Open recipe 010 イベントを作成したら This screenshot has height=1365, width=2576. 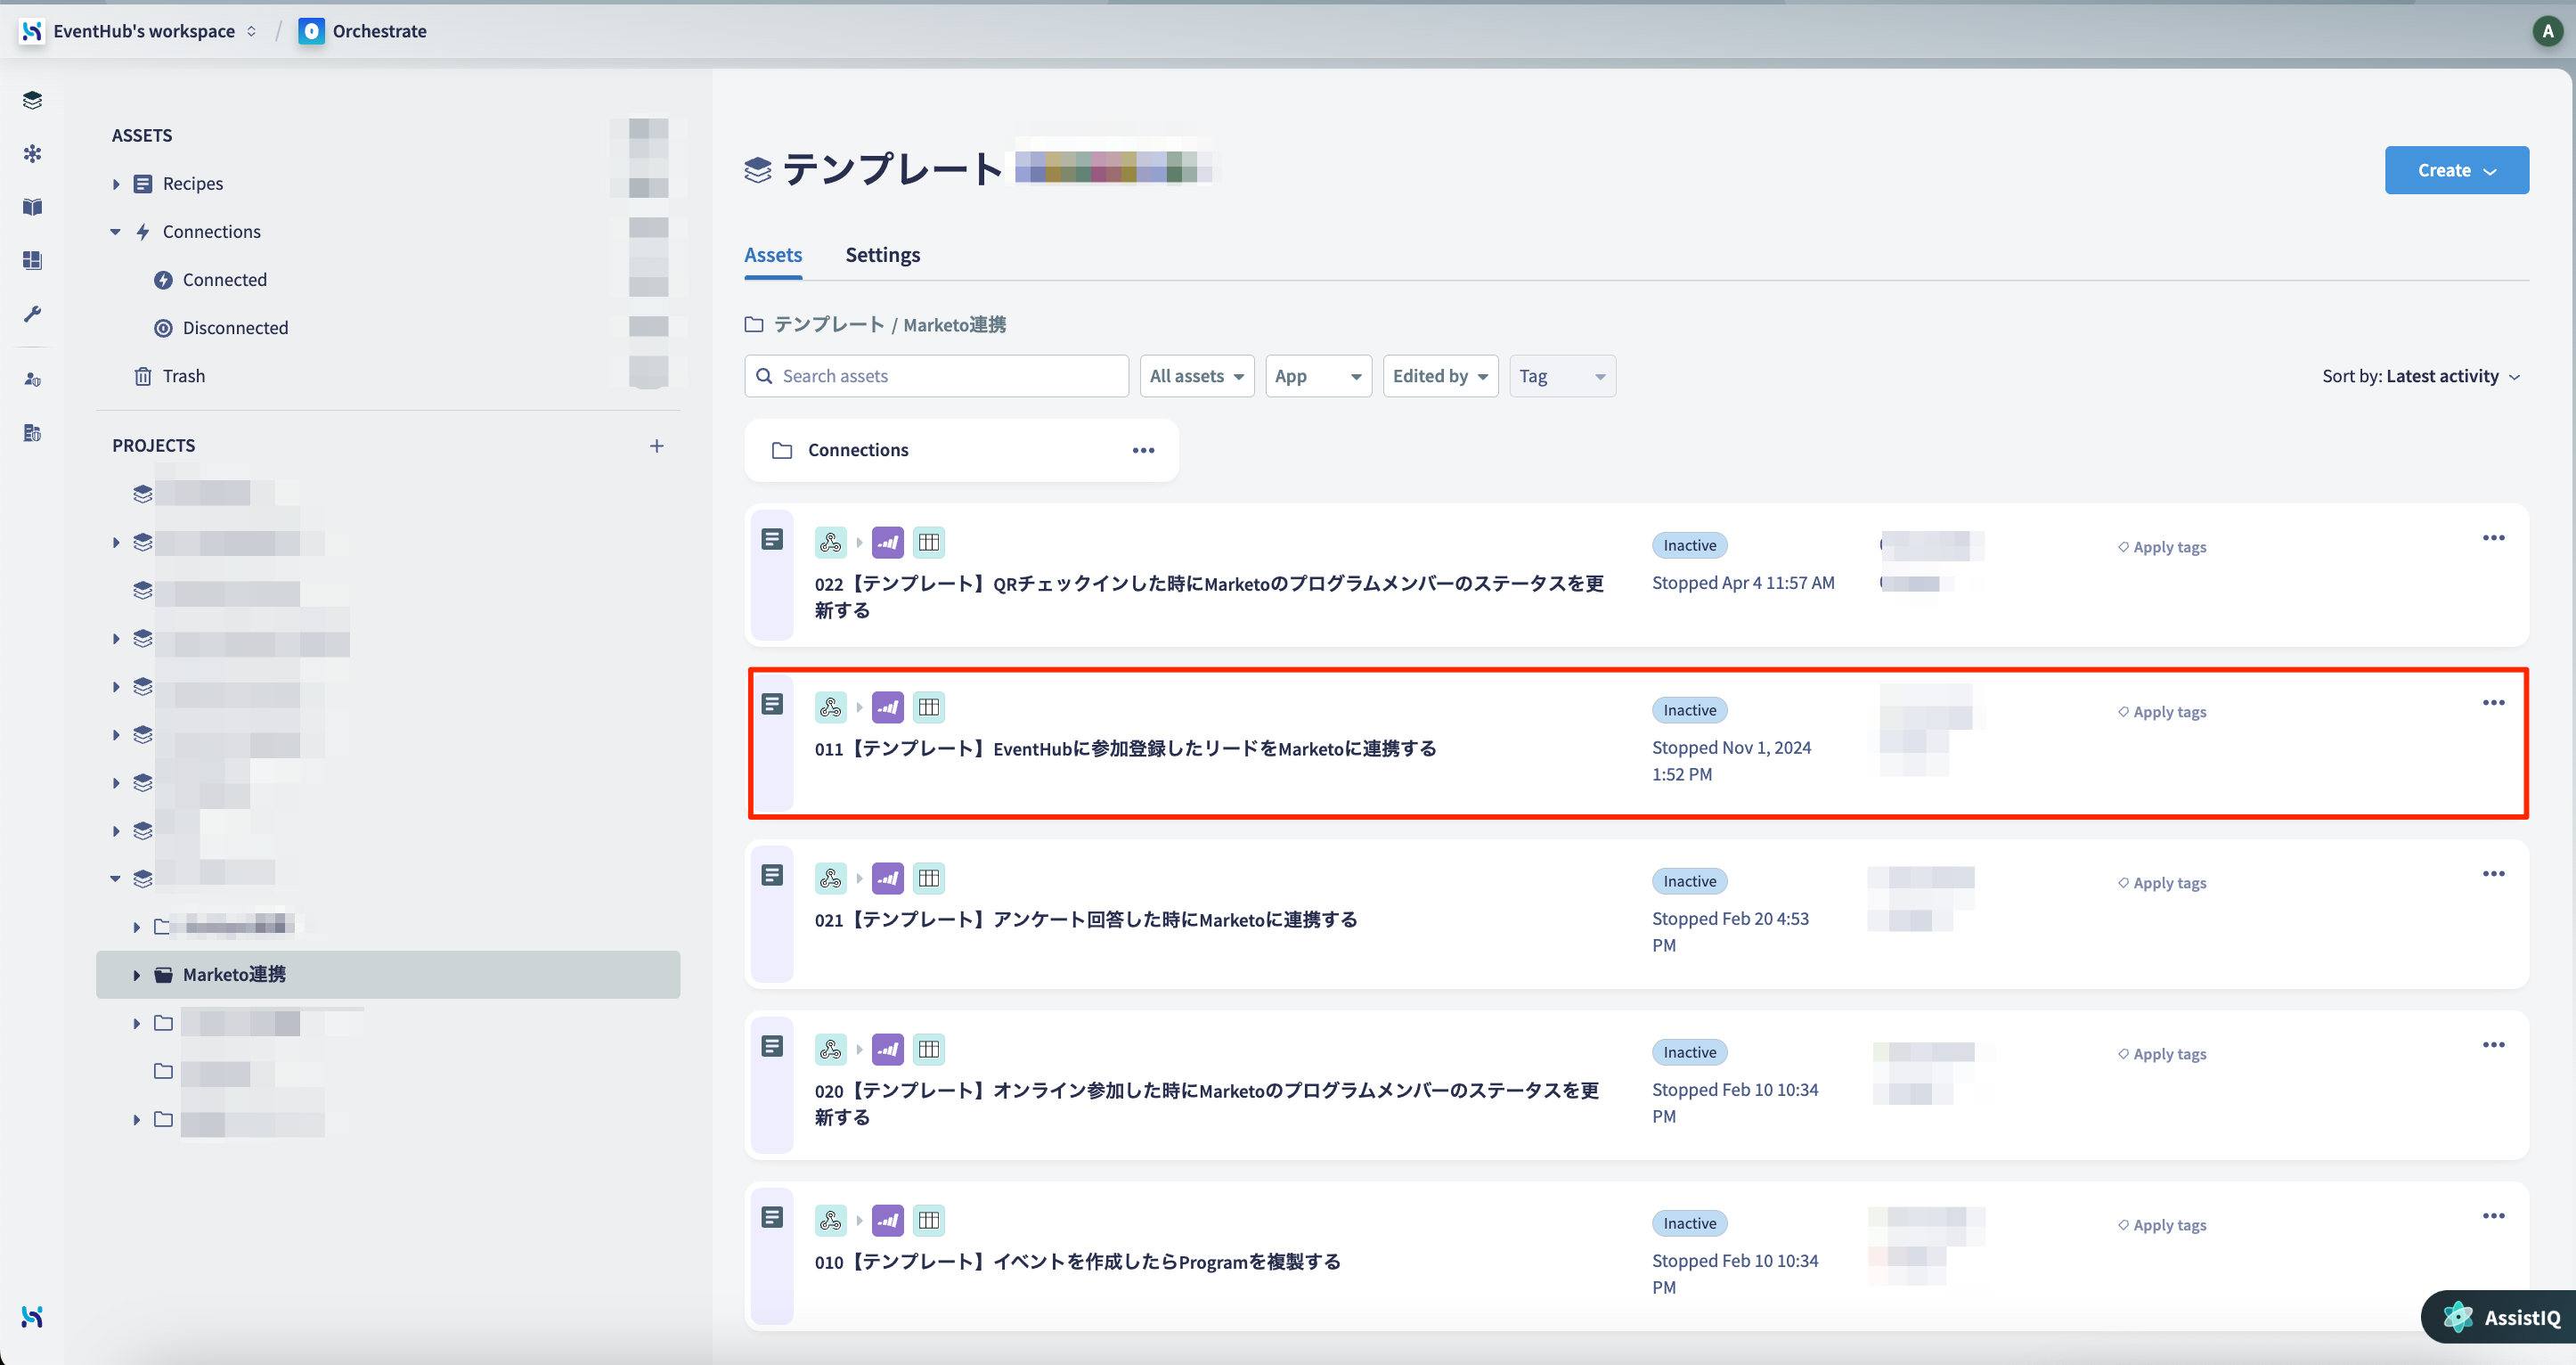tap(1077, 1262)
